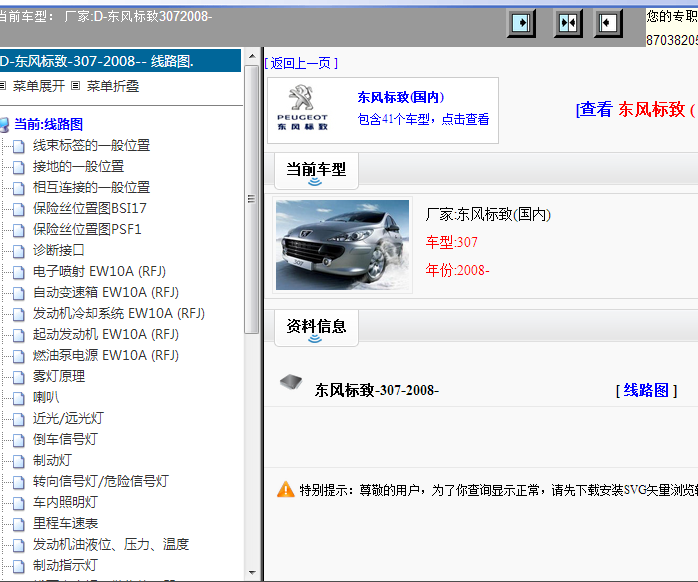This screenshot has width=698, height=582.
Task: Click the sidebar vertical scrollbar thumb
Action: pyautogui.click(x=252, y=199)
